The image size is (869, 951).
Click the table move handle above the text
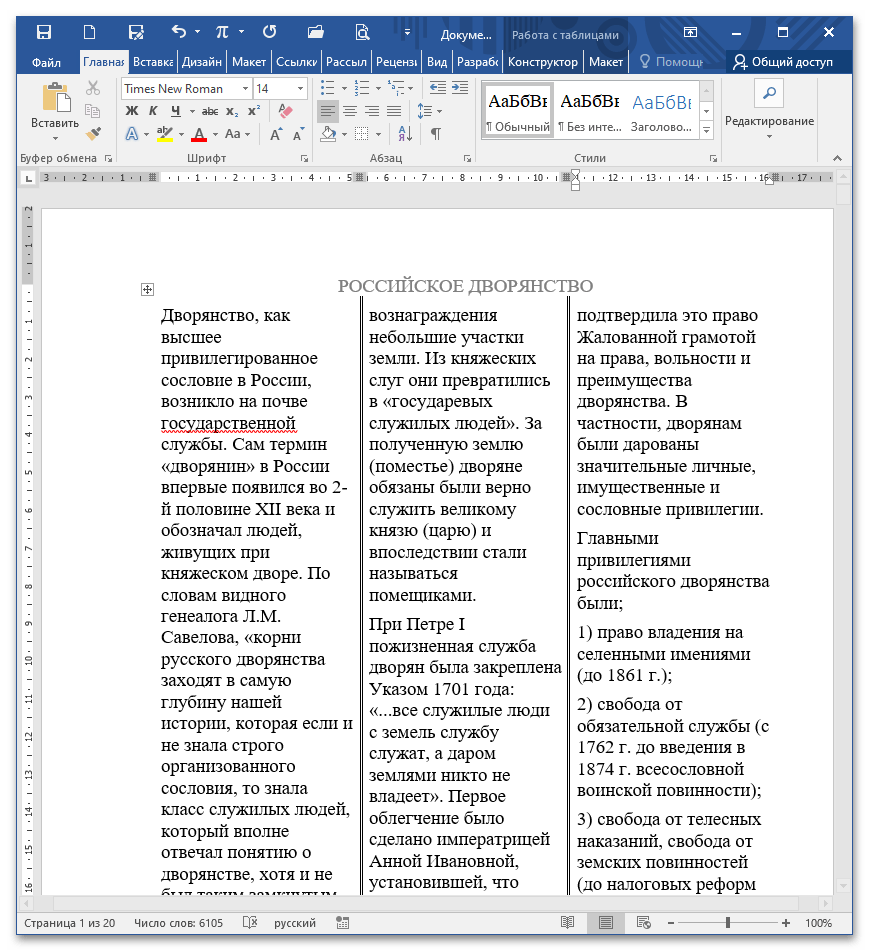147,290
